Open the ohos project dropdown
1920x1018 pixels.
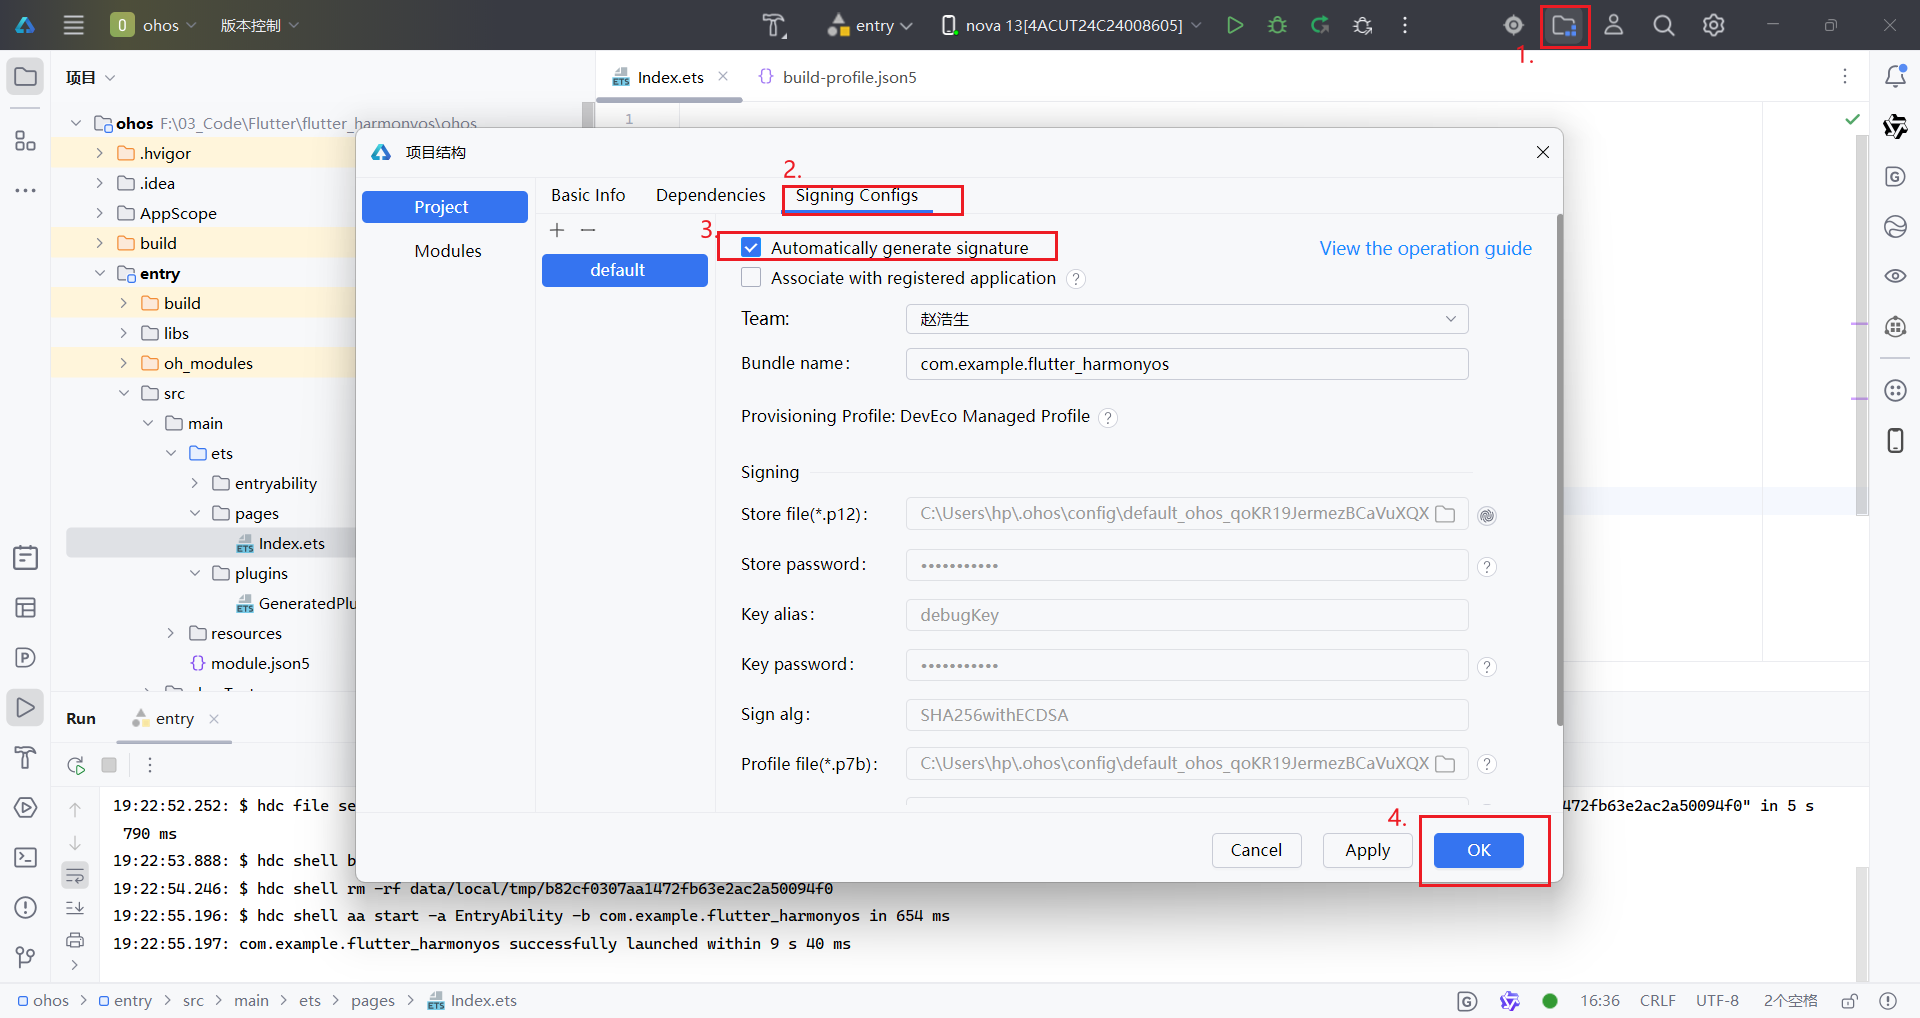tap(153, 25)
